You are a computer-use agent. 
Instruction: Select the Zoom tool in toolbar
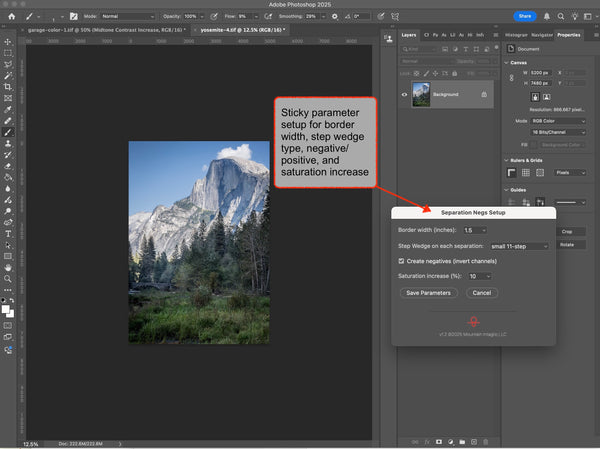(x=8, y=280)
